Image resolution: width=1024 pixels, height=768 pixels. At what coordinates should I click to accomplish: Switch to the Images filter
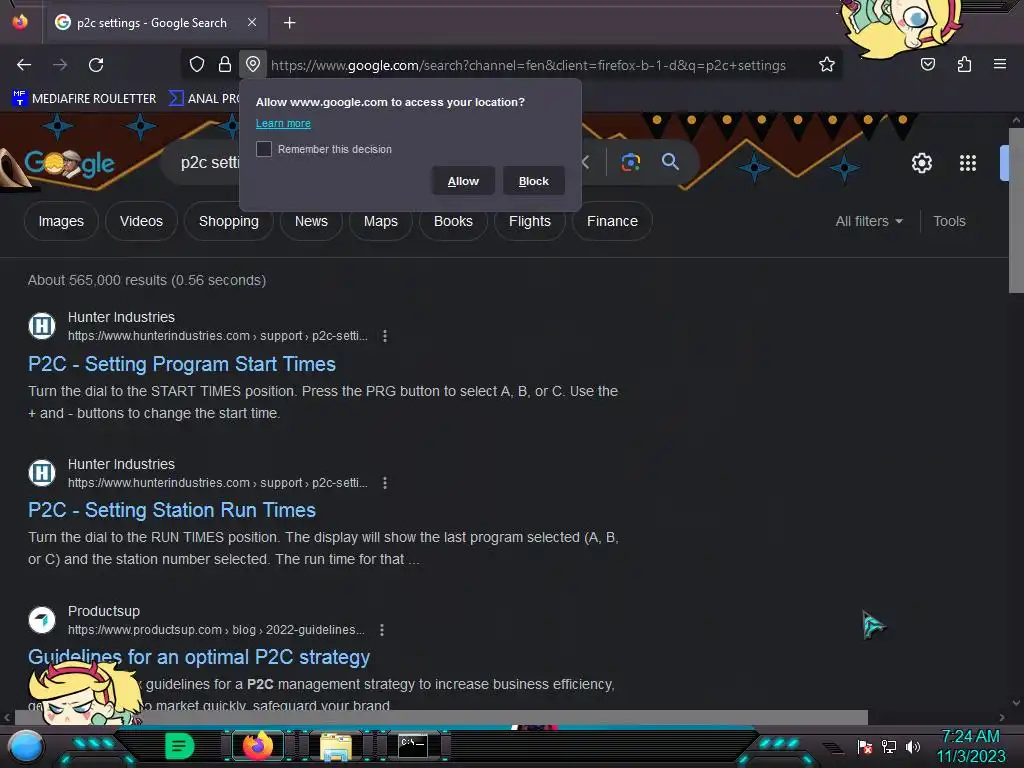tap(61, 221)
